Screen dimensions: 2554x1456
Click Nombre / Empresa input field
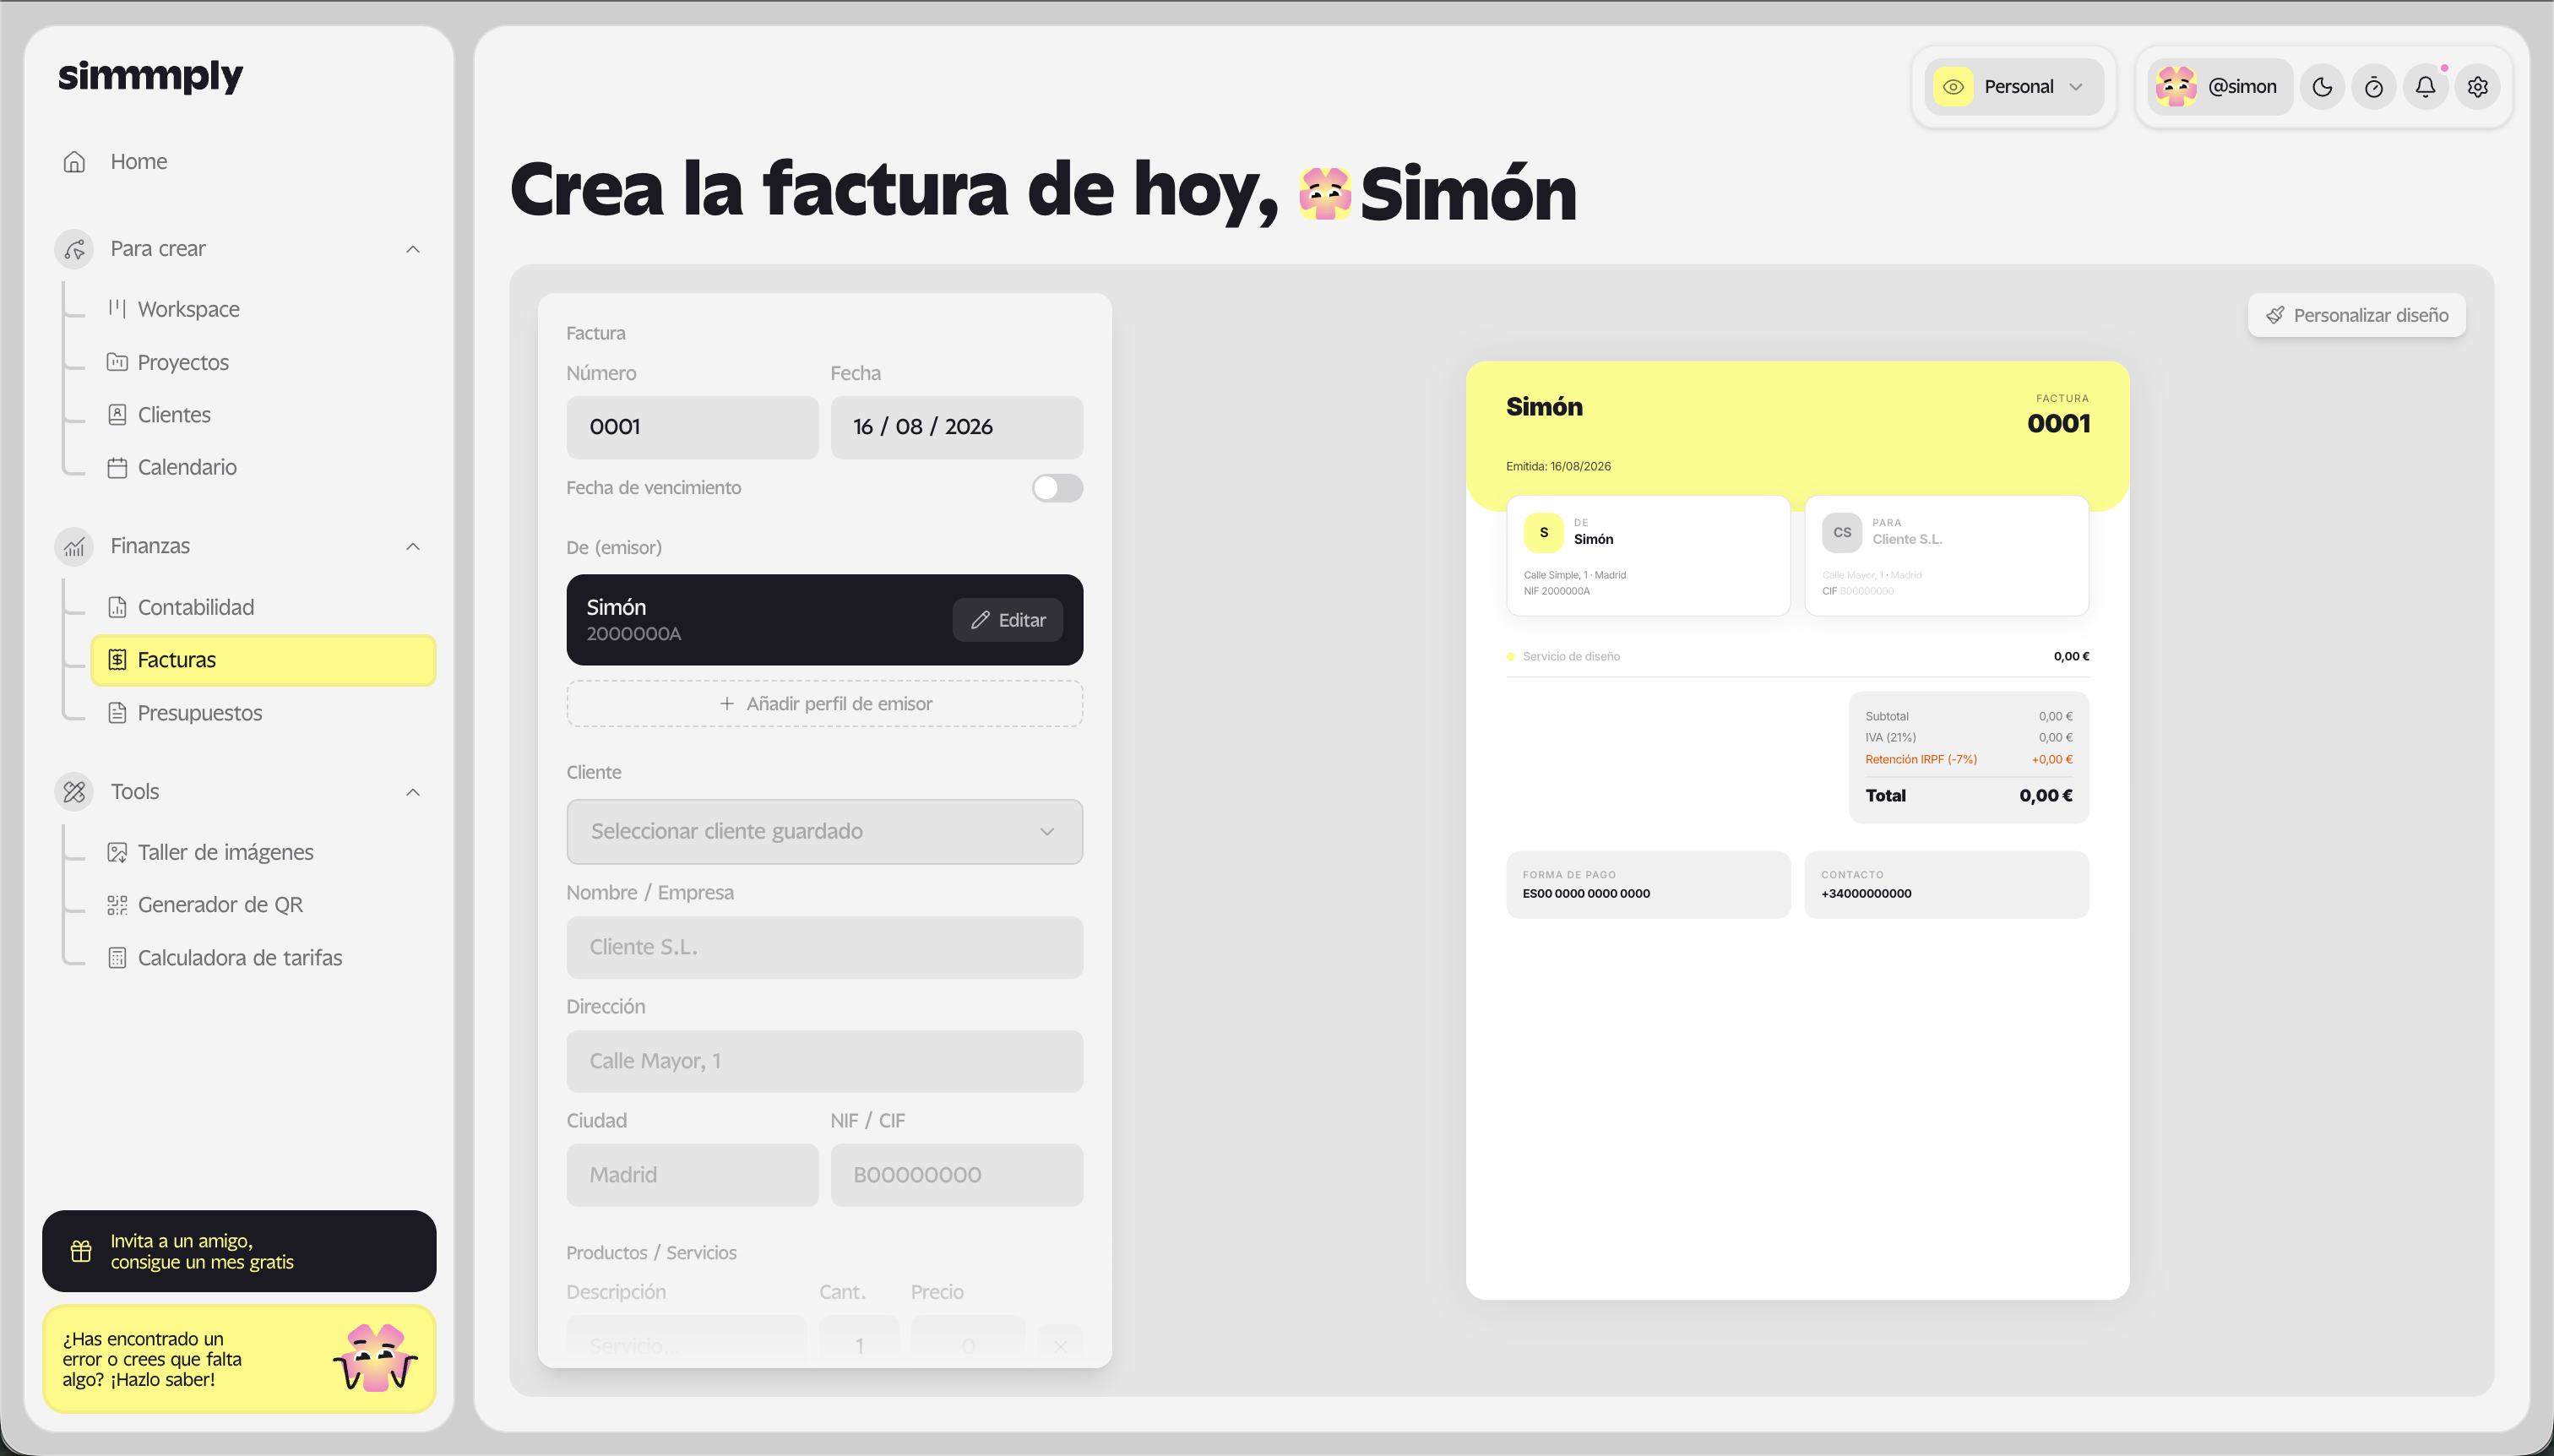tap(824, 947)
